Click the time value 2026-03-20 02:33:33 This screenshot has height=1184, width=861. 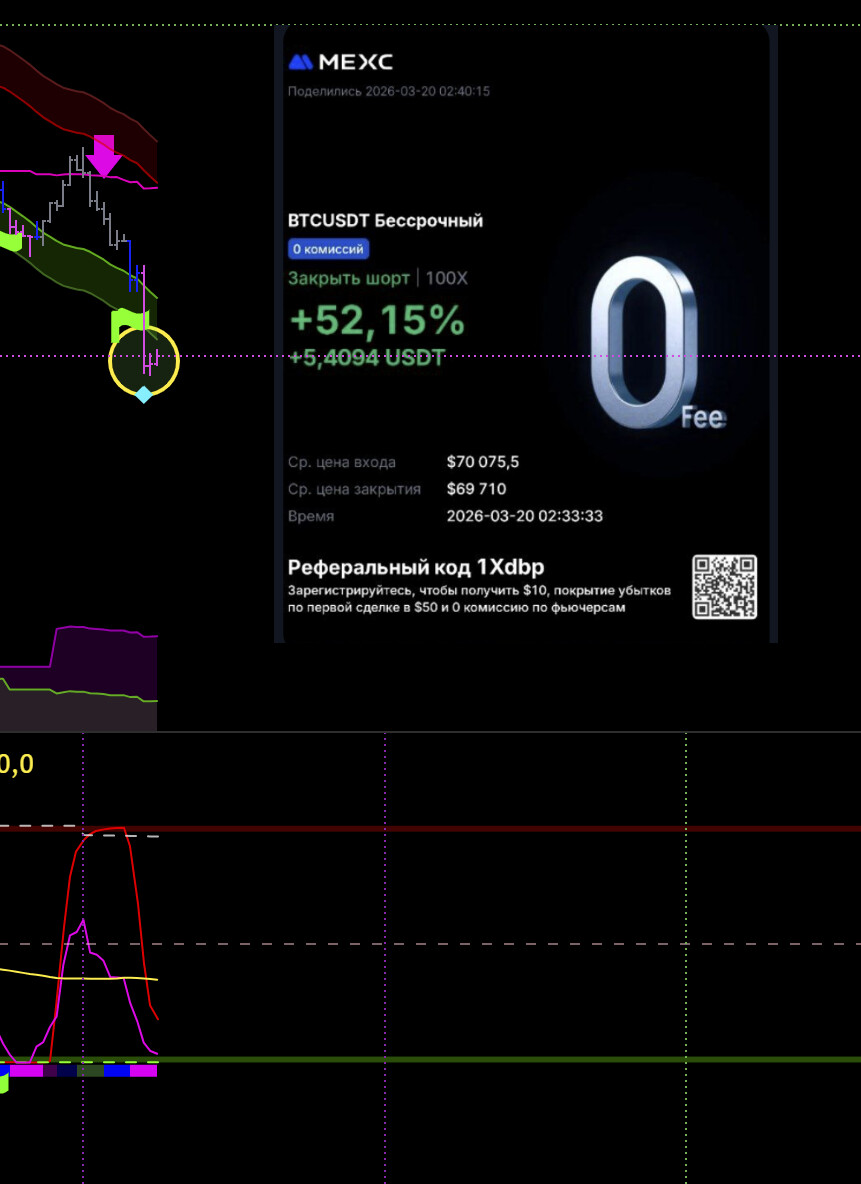tap(524, 516)
